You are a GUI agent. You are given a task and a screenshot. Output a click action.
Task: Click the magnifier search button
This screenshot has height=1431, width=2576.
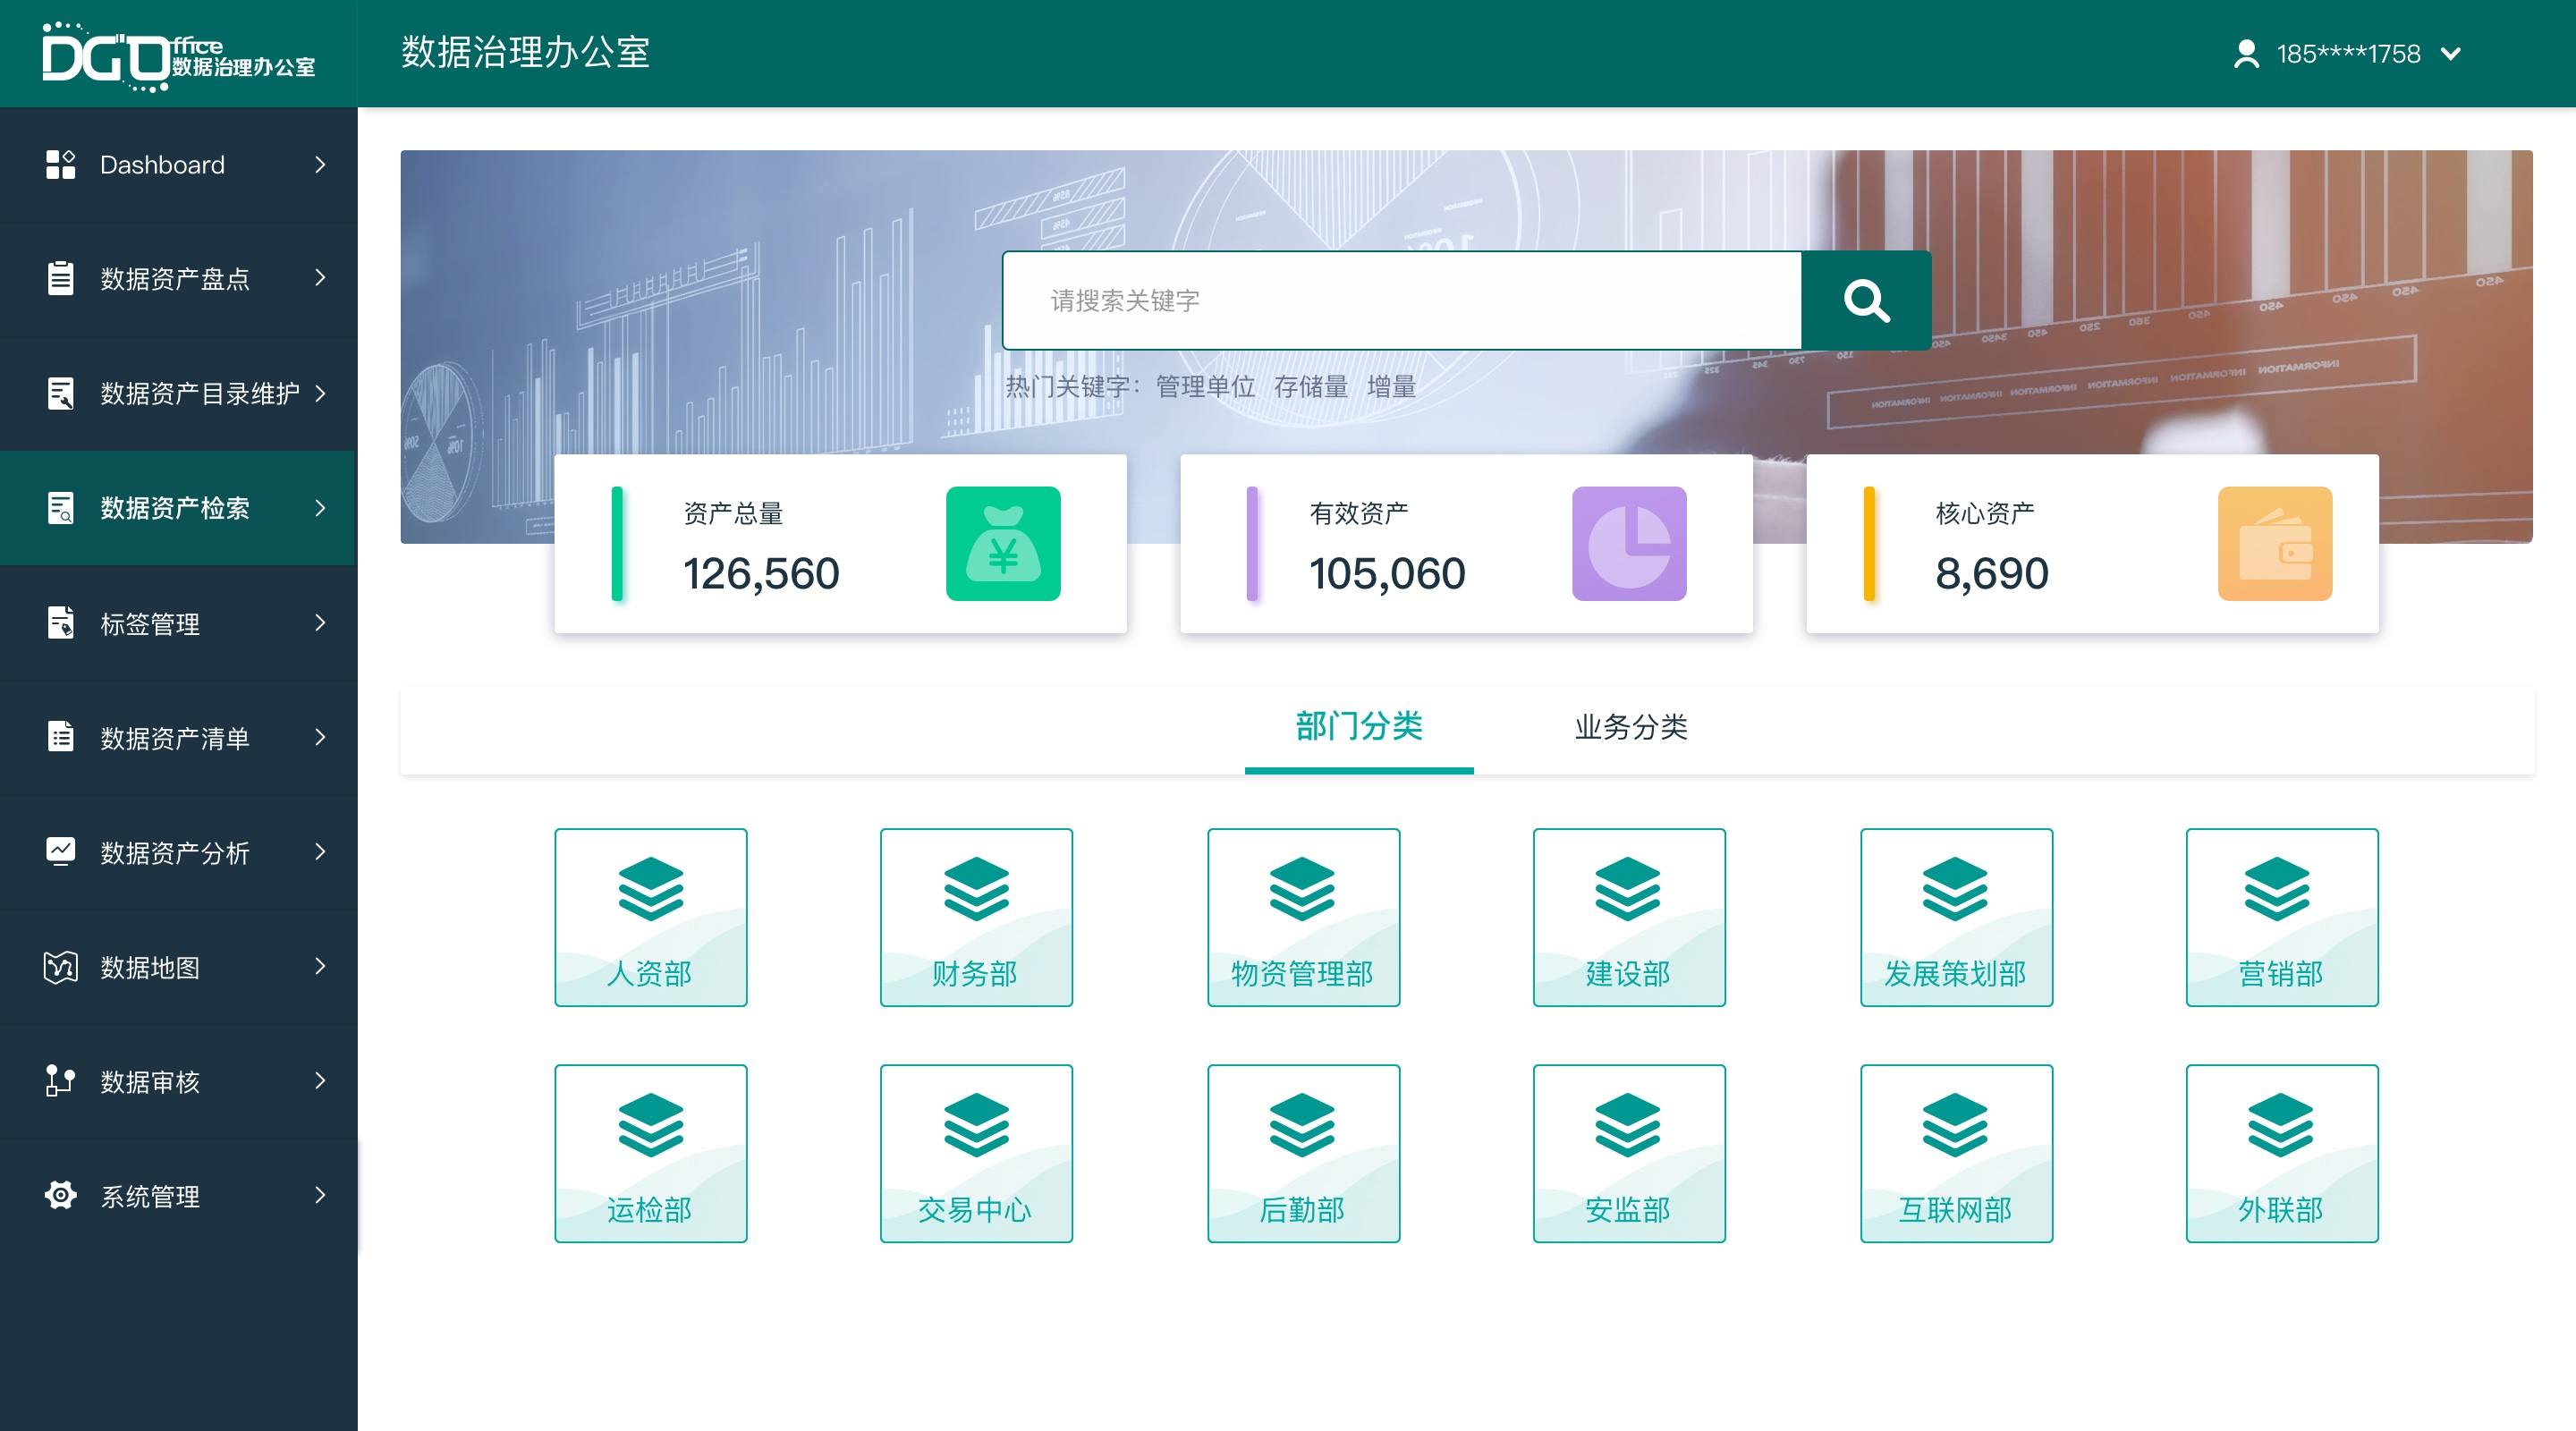point(1866,300)
